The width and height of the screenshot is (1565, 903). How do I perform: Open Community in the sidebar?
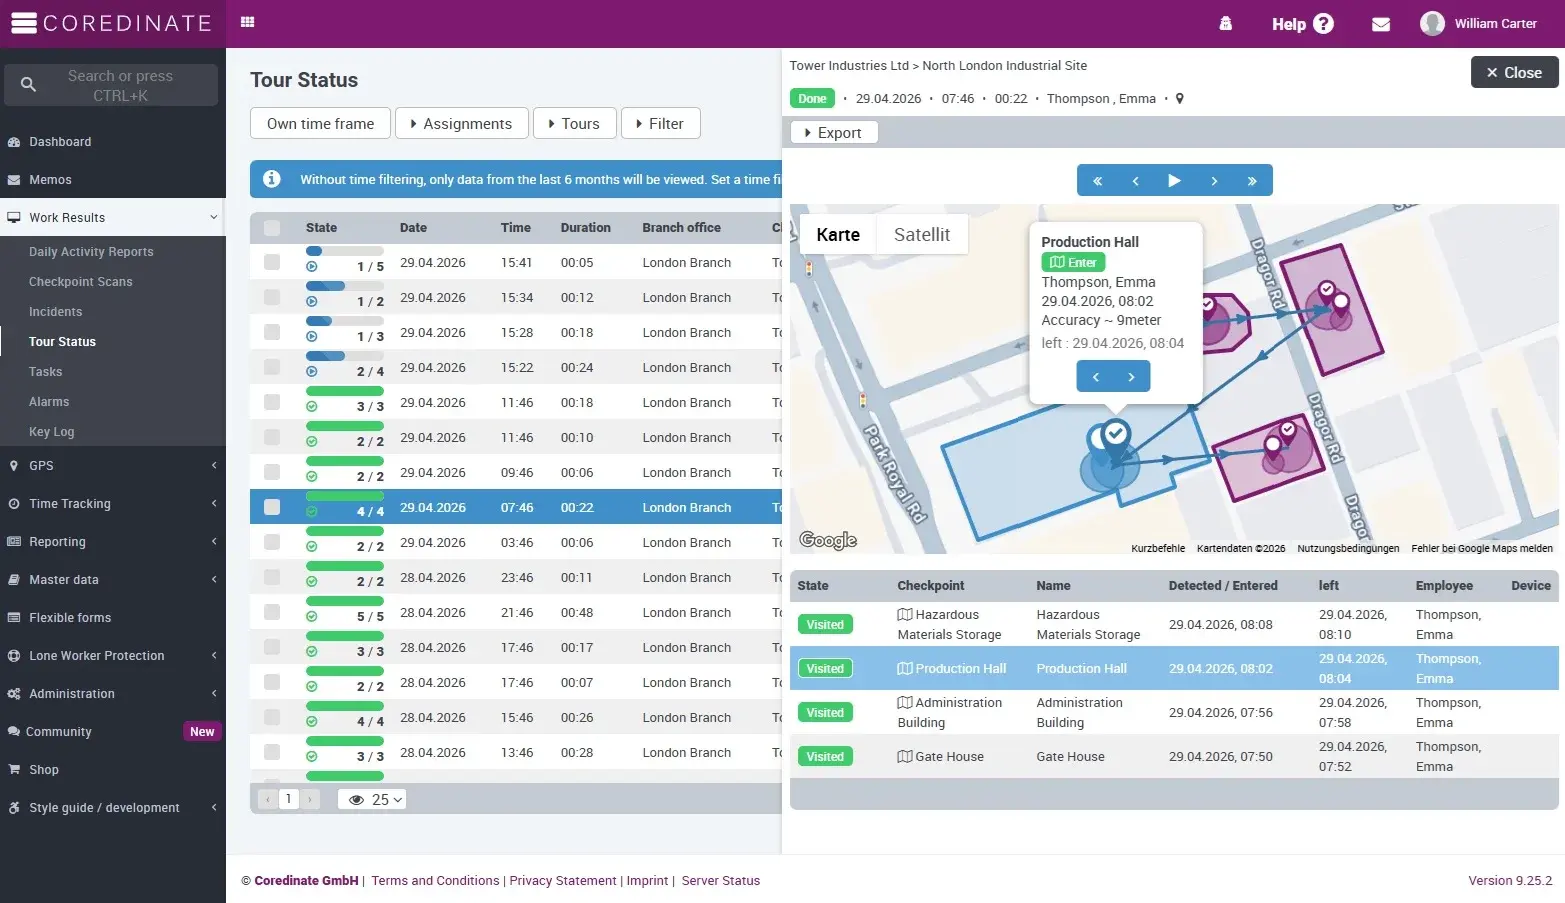point(58,732)
